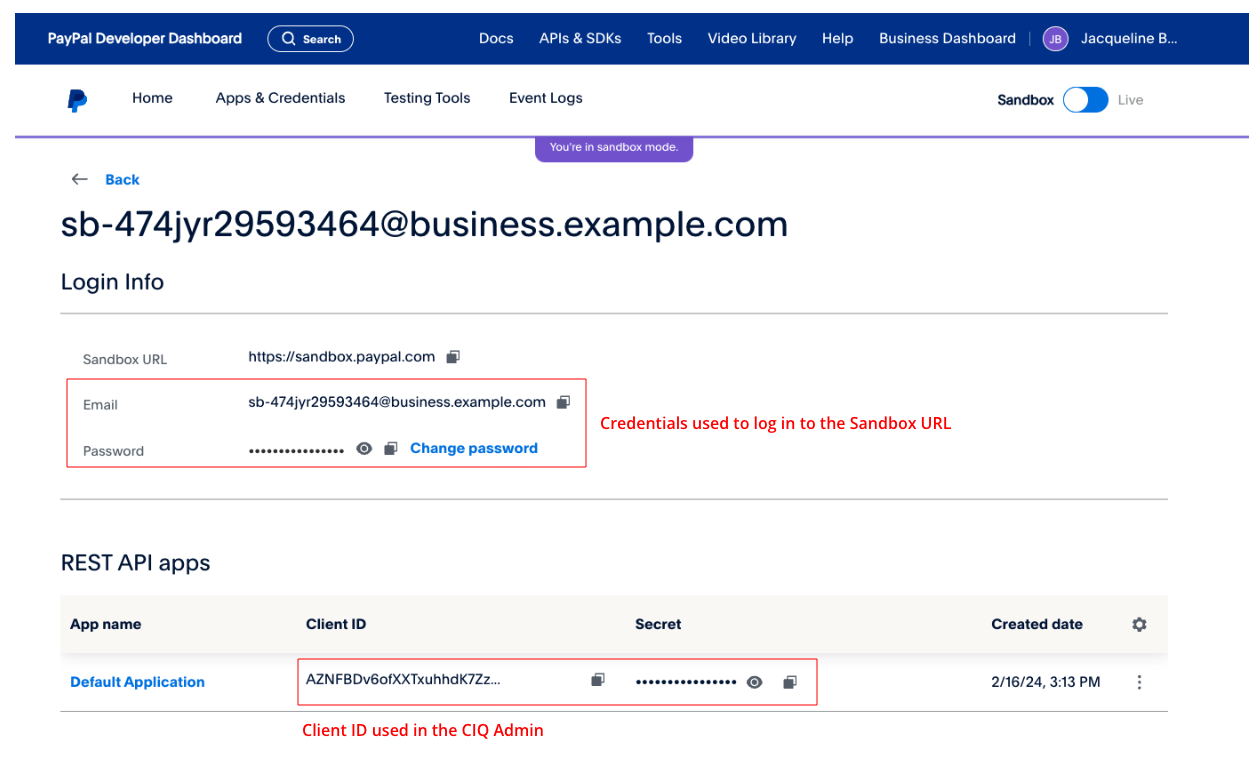Open Jacqueline B account menu

click(x=1128, y=39)
